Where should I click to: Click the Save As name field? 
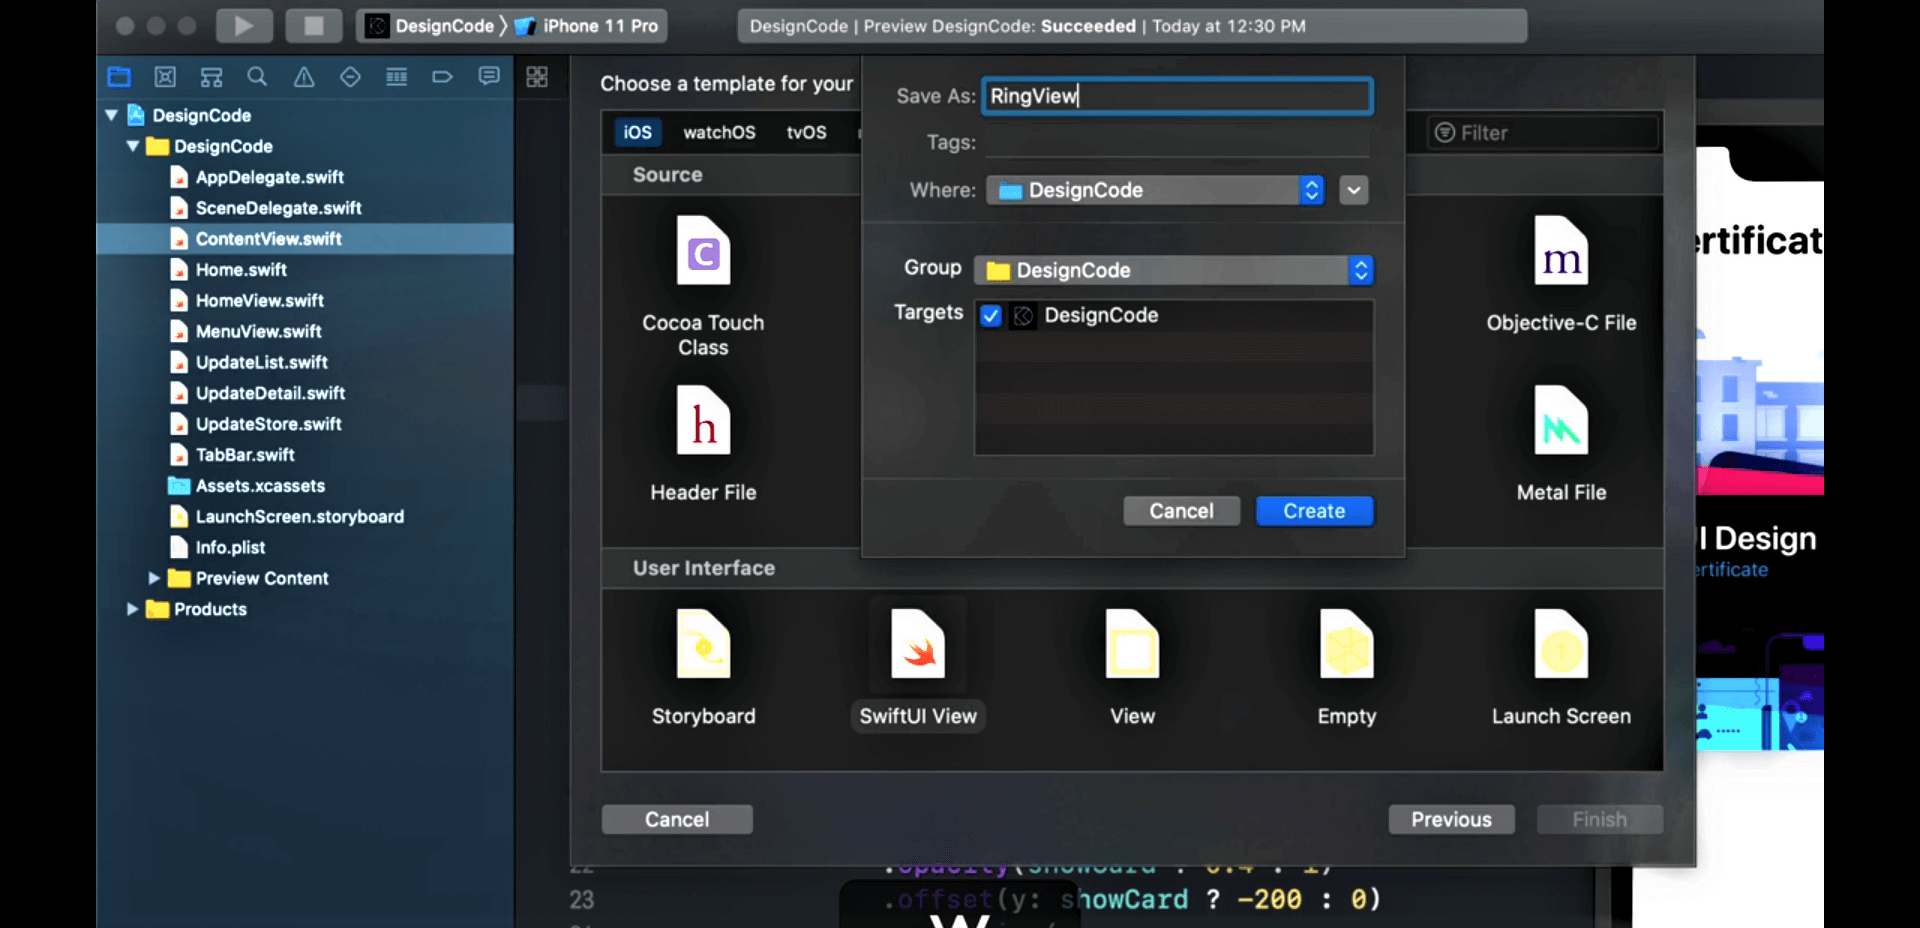pyautogui.click(x=1177, y=96)
